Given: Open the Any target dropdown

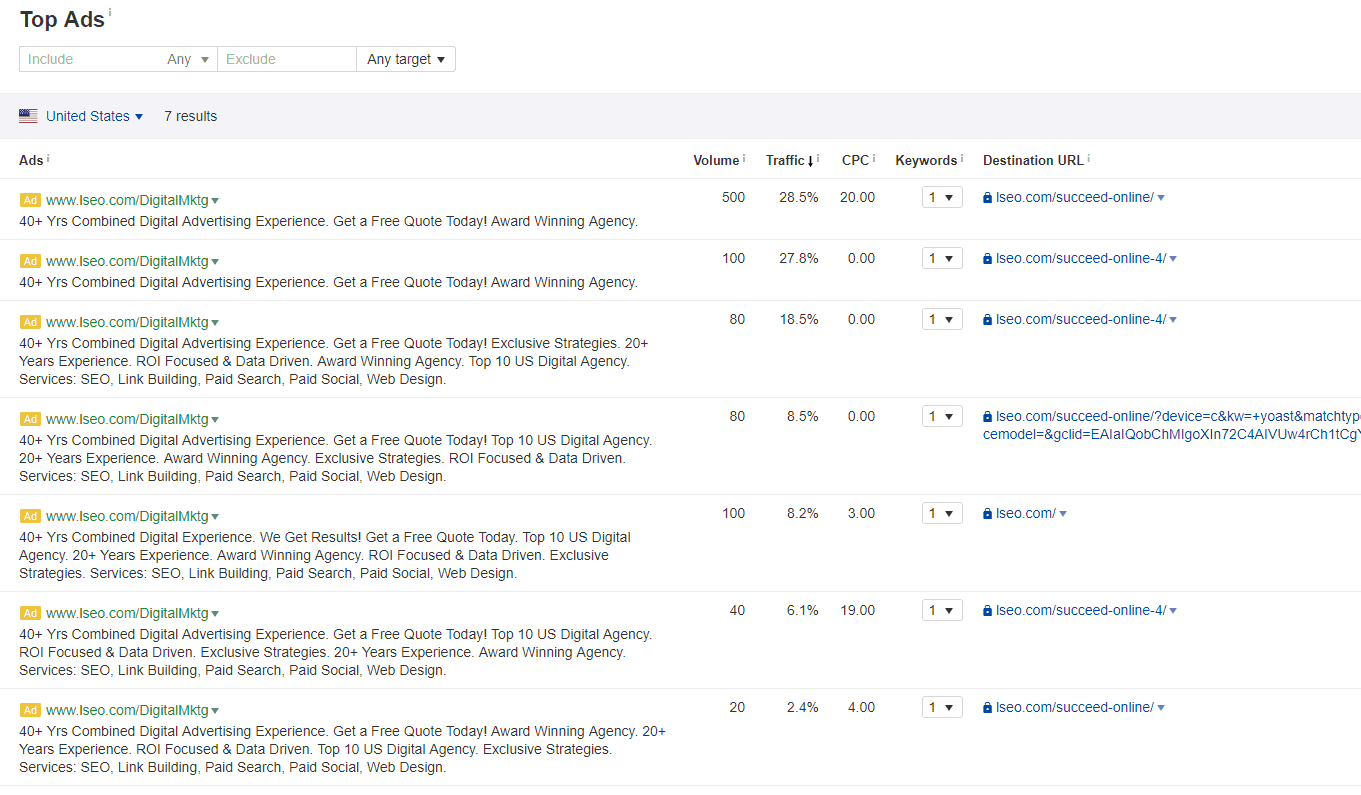Looking at the screenshot, I should (x=405, y=59).
